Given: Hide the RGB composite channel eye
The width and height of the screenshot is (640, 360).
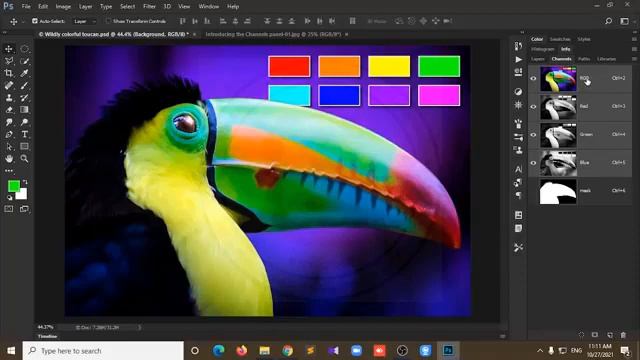Looking at the screenshot, I should click(533, 78).
